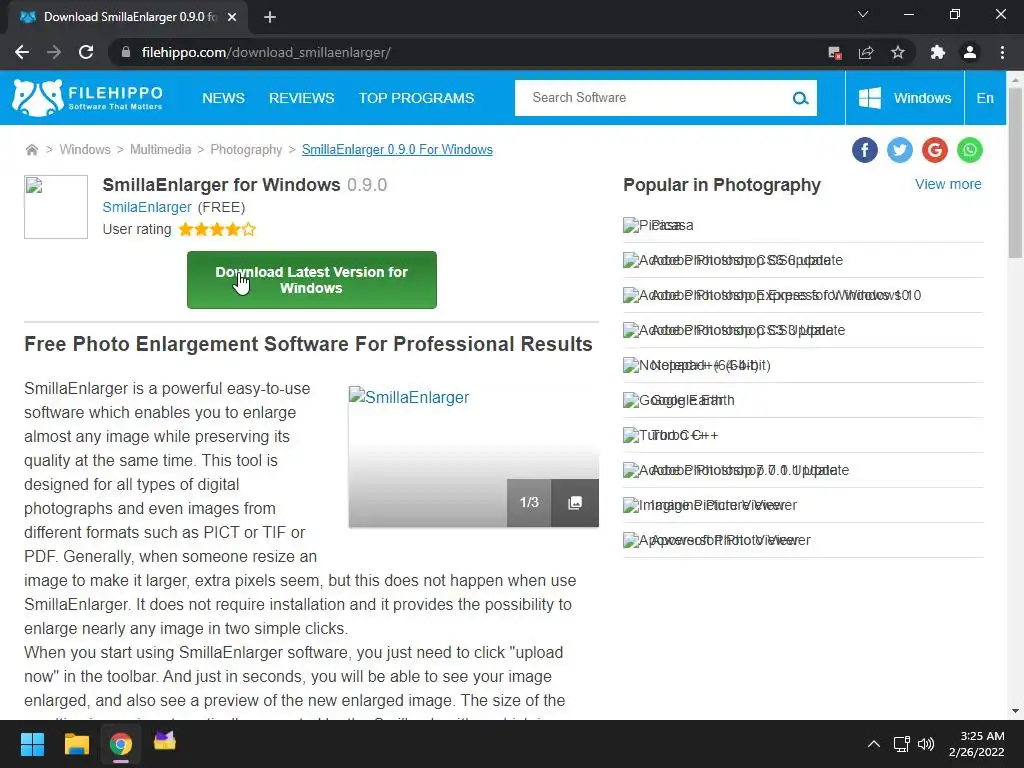Screen dimensions: 1024x768
Task: Open the En language selector
Action: 985,98
